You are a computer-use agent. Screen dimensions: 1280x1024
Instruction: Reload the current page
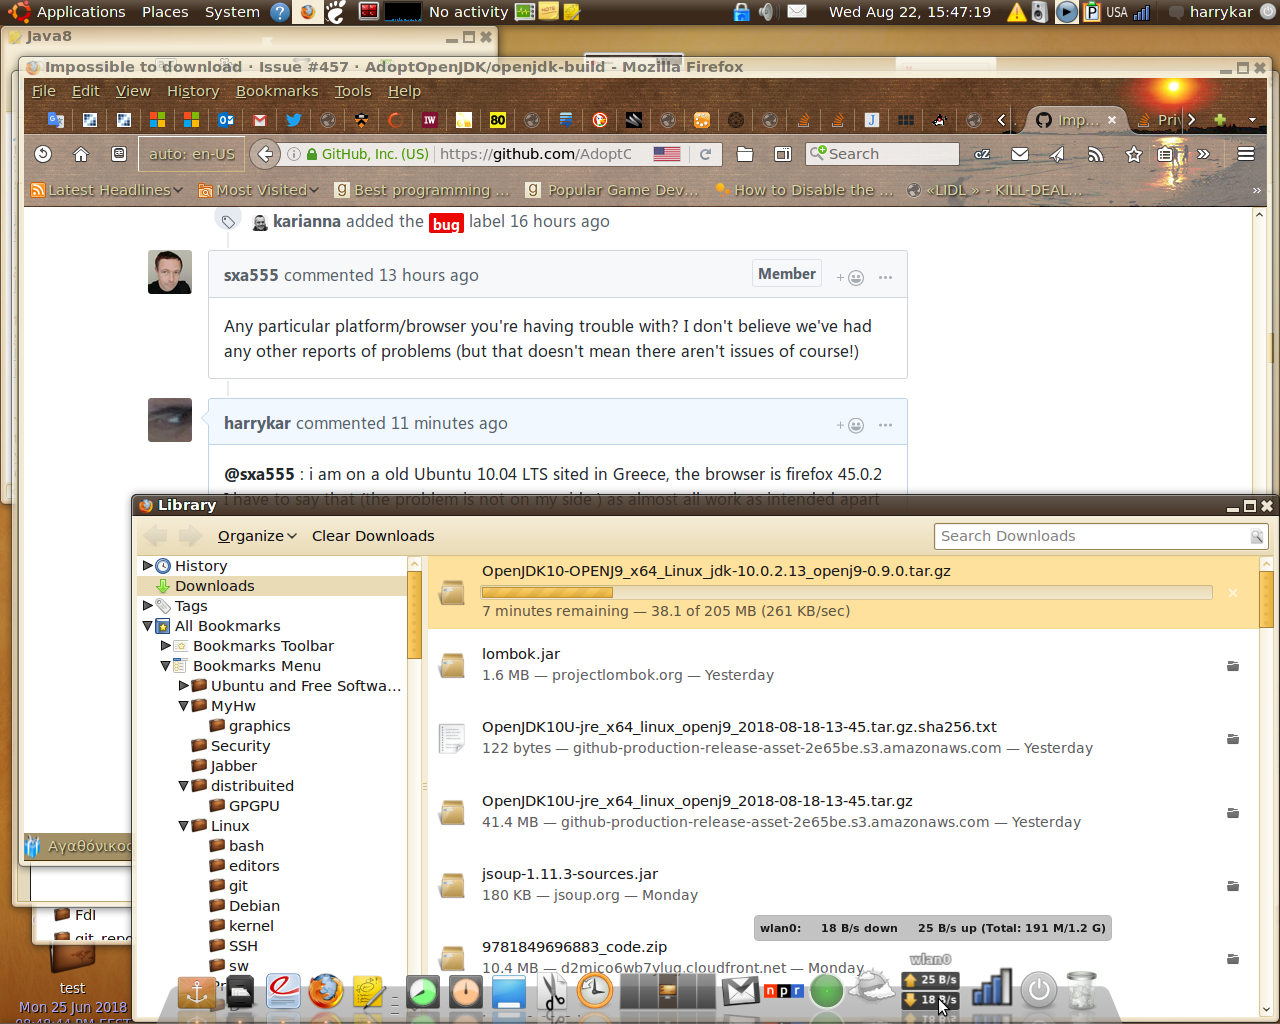click(706, 154)
